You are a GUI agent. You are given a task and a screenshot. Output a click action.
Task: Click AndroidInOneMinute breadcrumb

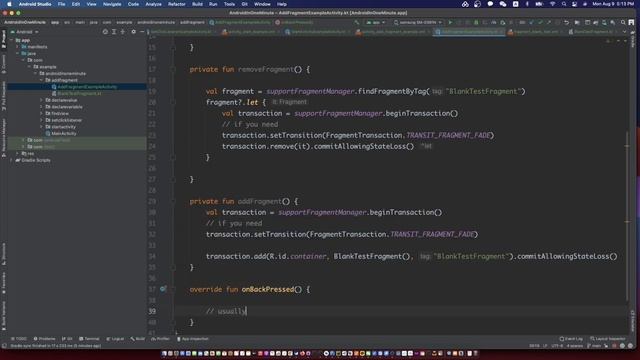(x=25, y=22)
